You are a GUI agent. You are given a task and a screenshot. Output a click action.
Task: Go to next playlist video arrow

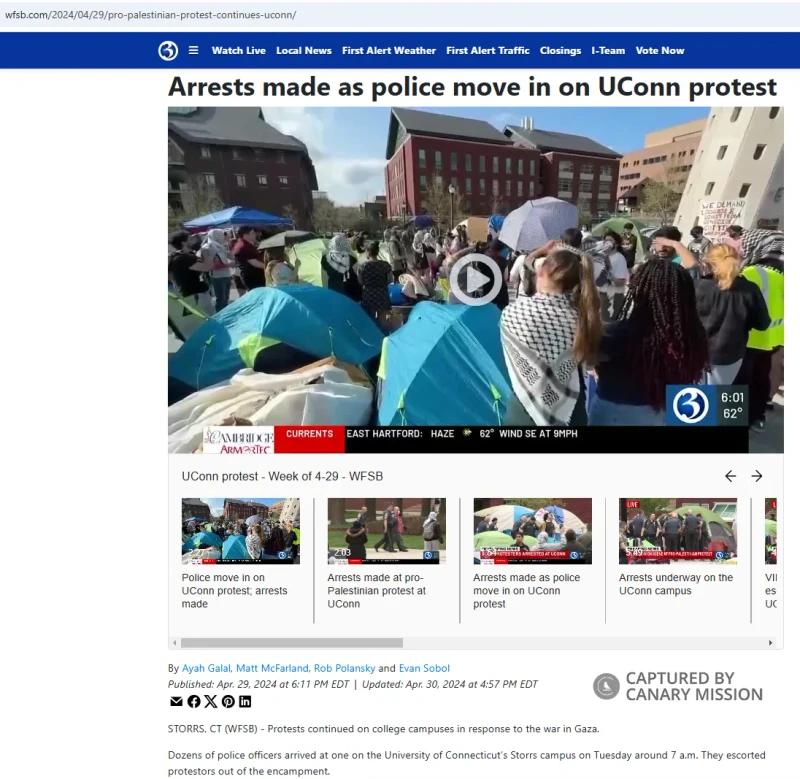(757, 476)
